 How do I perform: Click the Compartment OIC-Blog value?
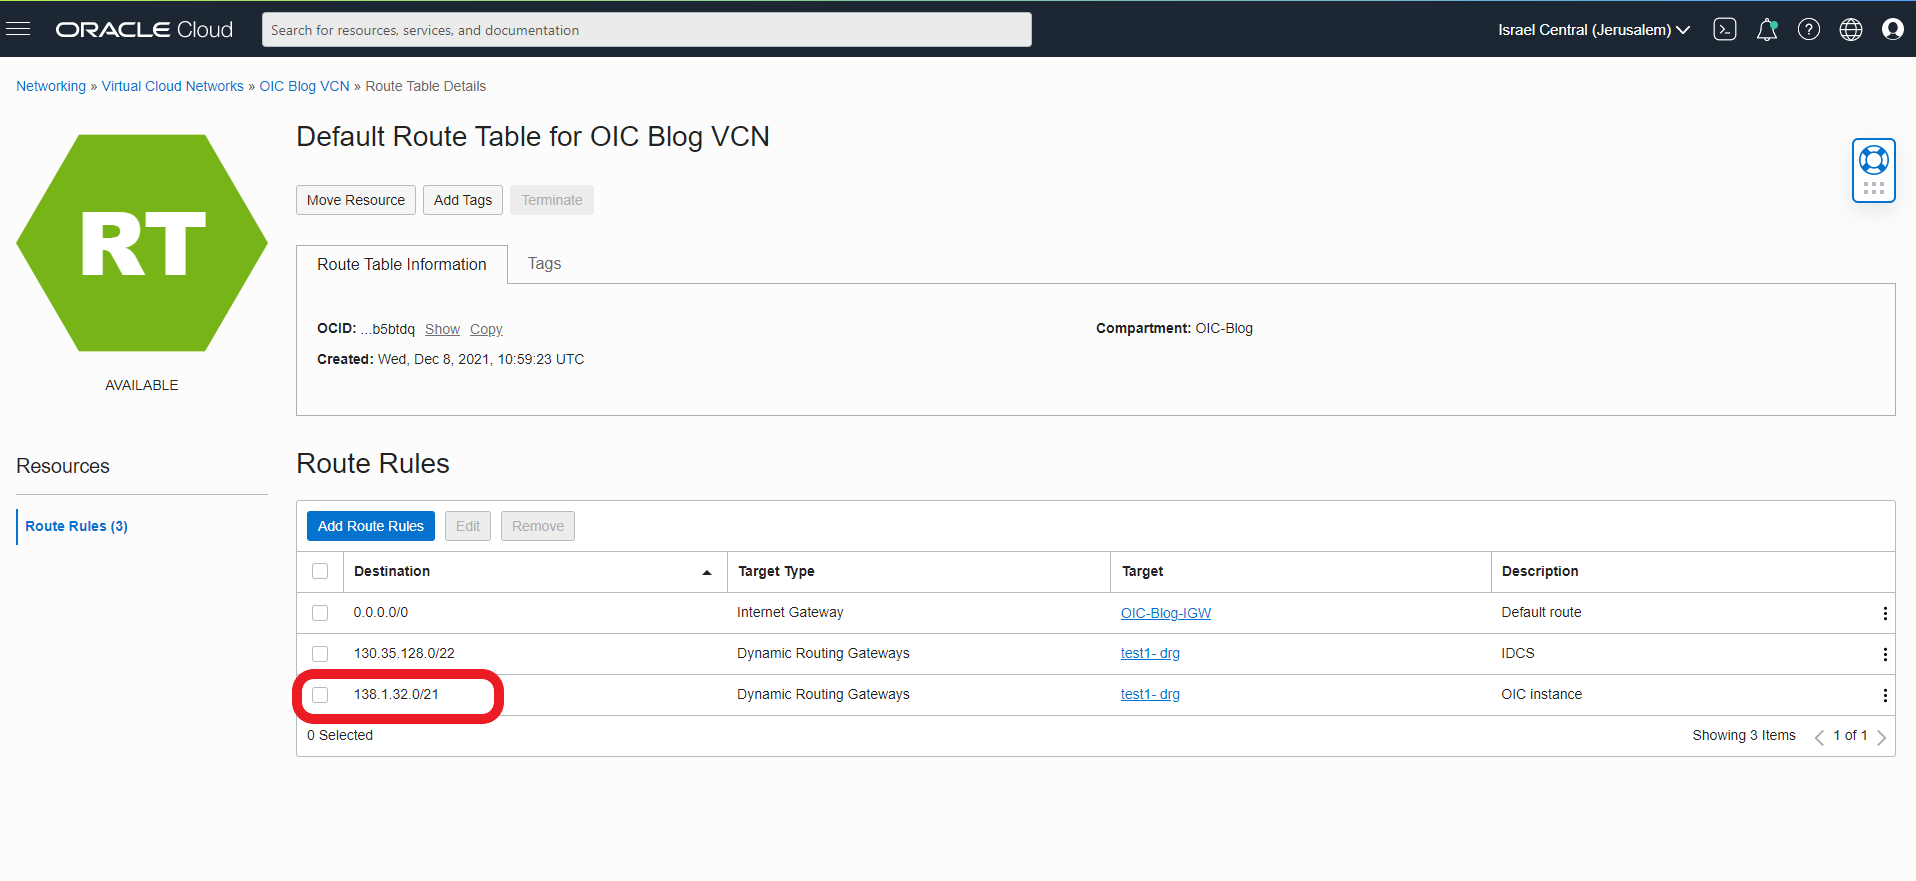click(1224, 328)
